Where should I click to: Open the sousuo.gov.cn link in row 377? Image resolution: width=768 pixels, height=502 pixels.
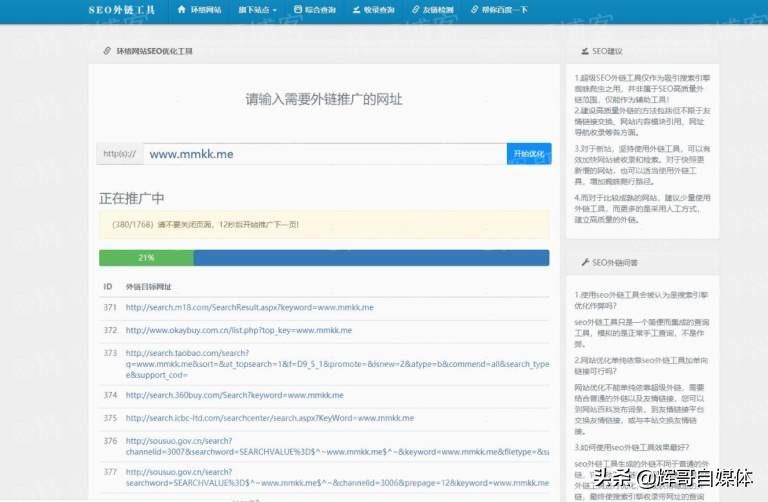(x=337, y=478)
